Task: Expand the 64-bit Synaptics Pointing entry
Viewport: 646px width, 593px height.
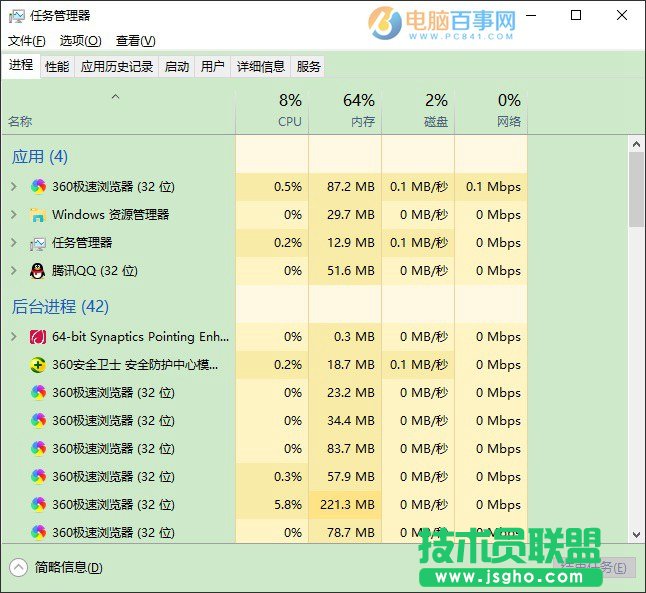Action: click(x=13, y=337)
